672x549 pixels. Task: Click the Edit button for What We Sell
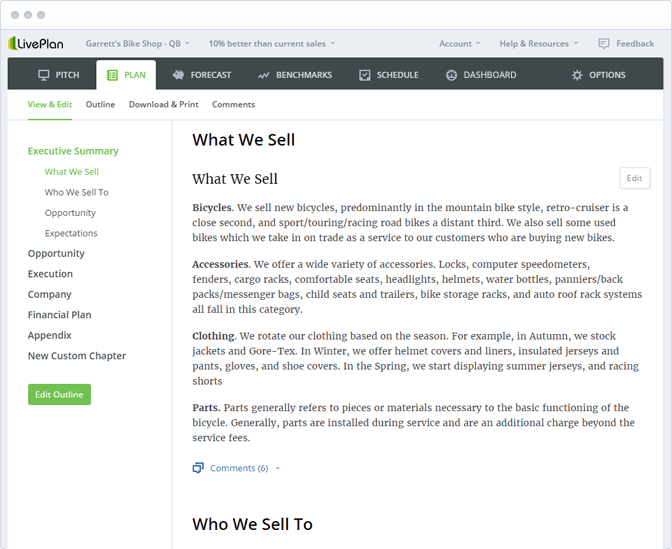point(634,178)
